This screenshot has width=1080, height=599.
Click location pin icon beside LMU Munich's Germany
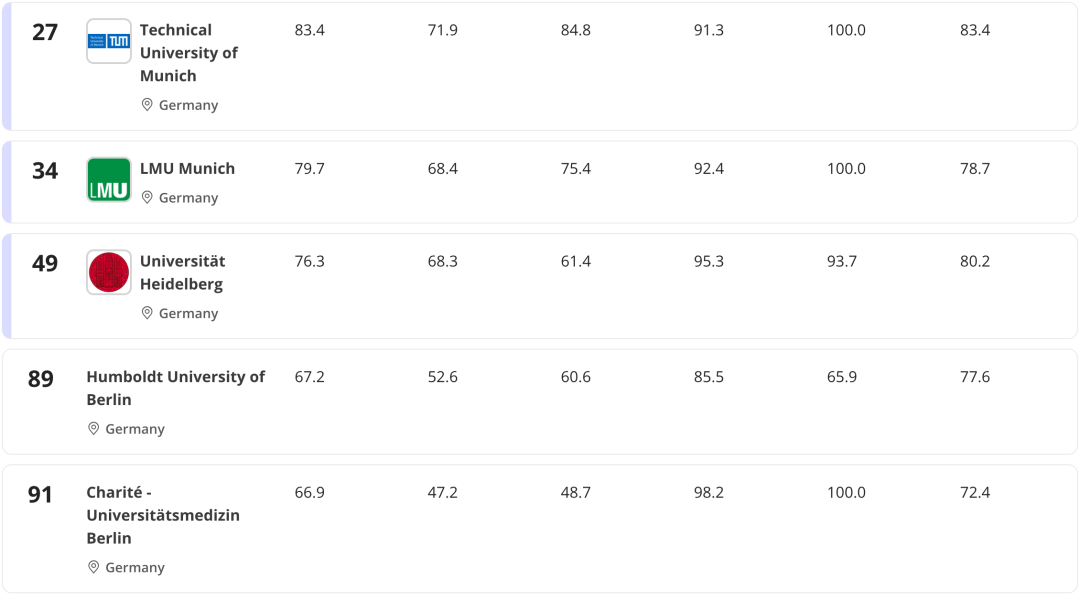tap(147, 198)
